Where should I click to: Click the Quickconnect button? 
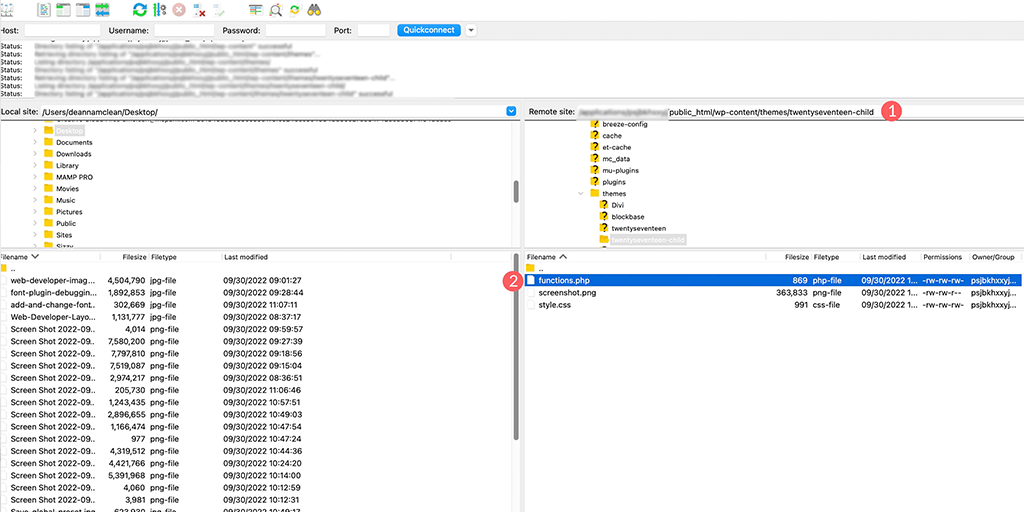pos(429,30)
